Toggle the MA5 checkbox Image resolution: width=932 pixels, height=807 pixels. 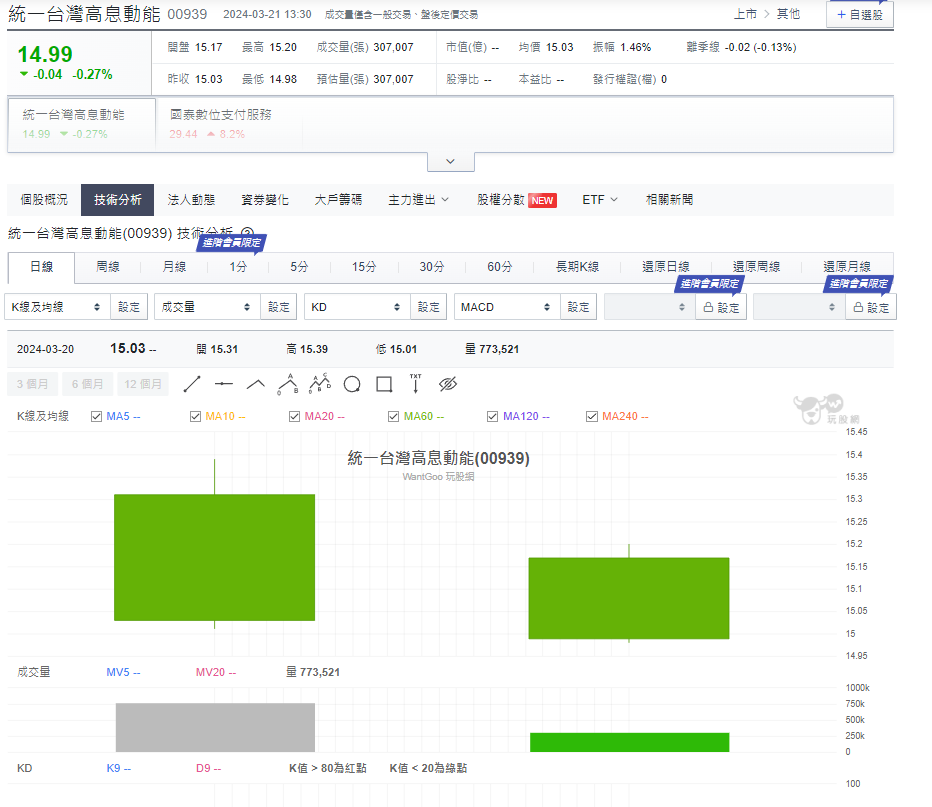(96, 417)
